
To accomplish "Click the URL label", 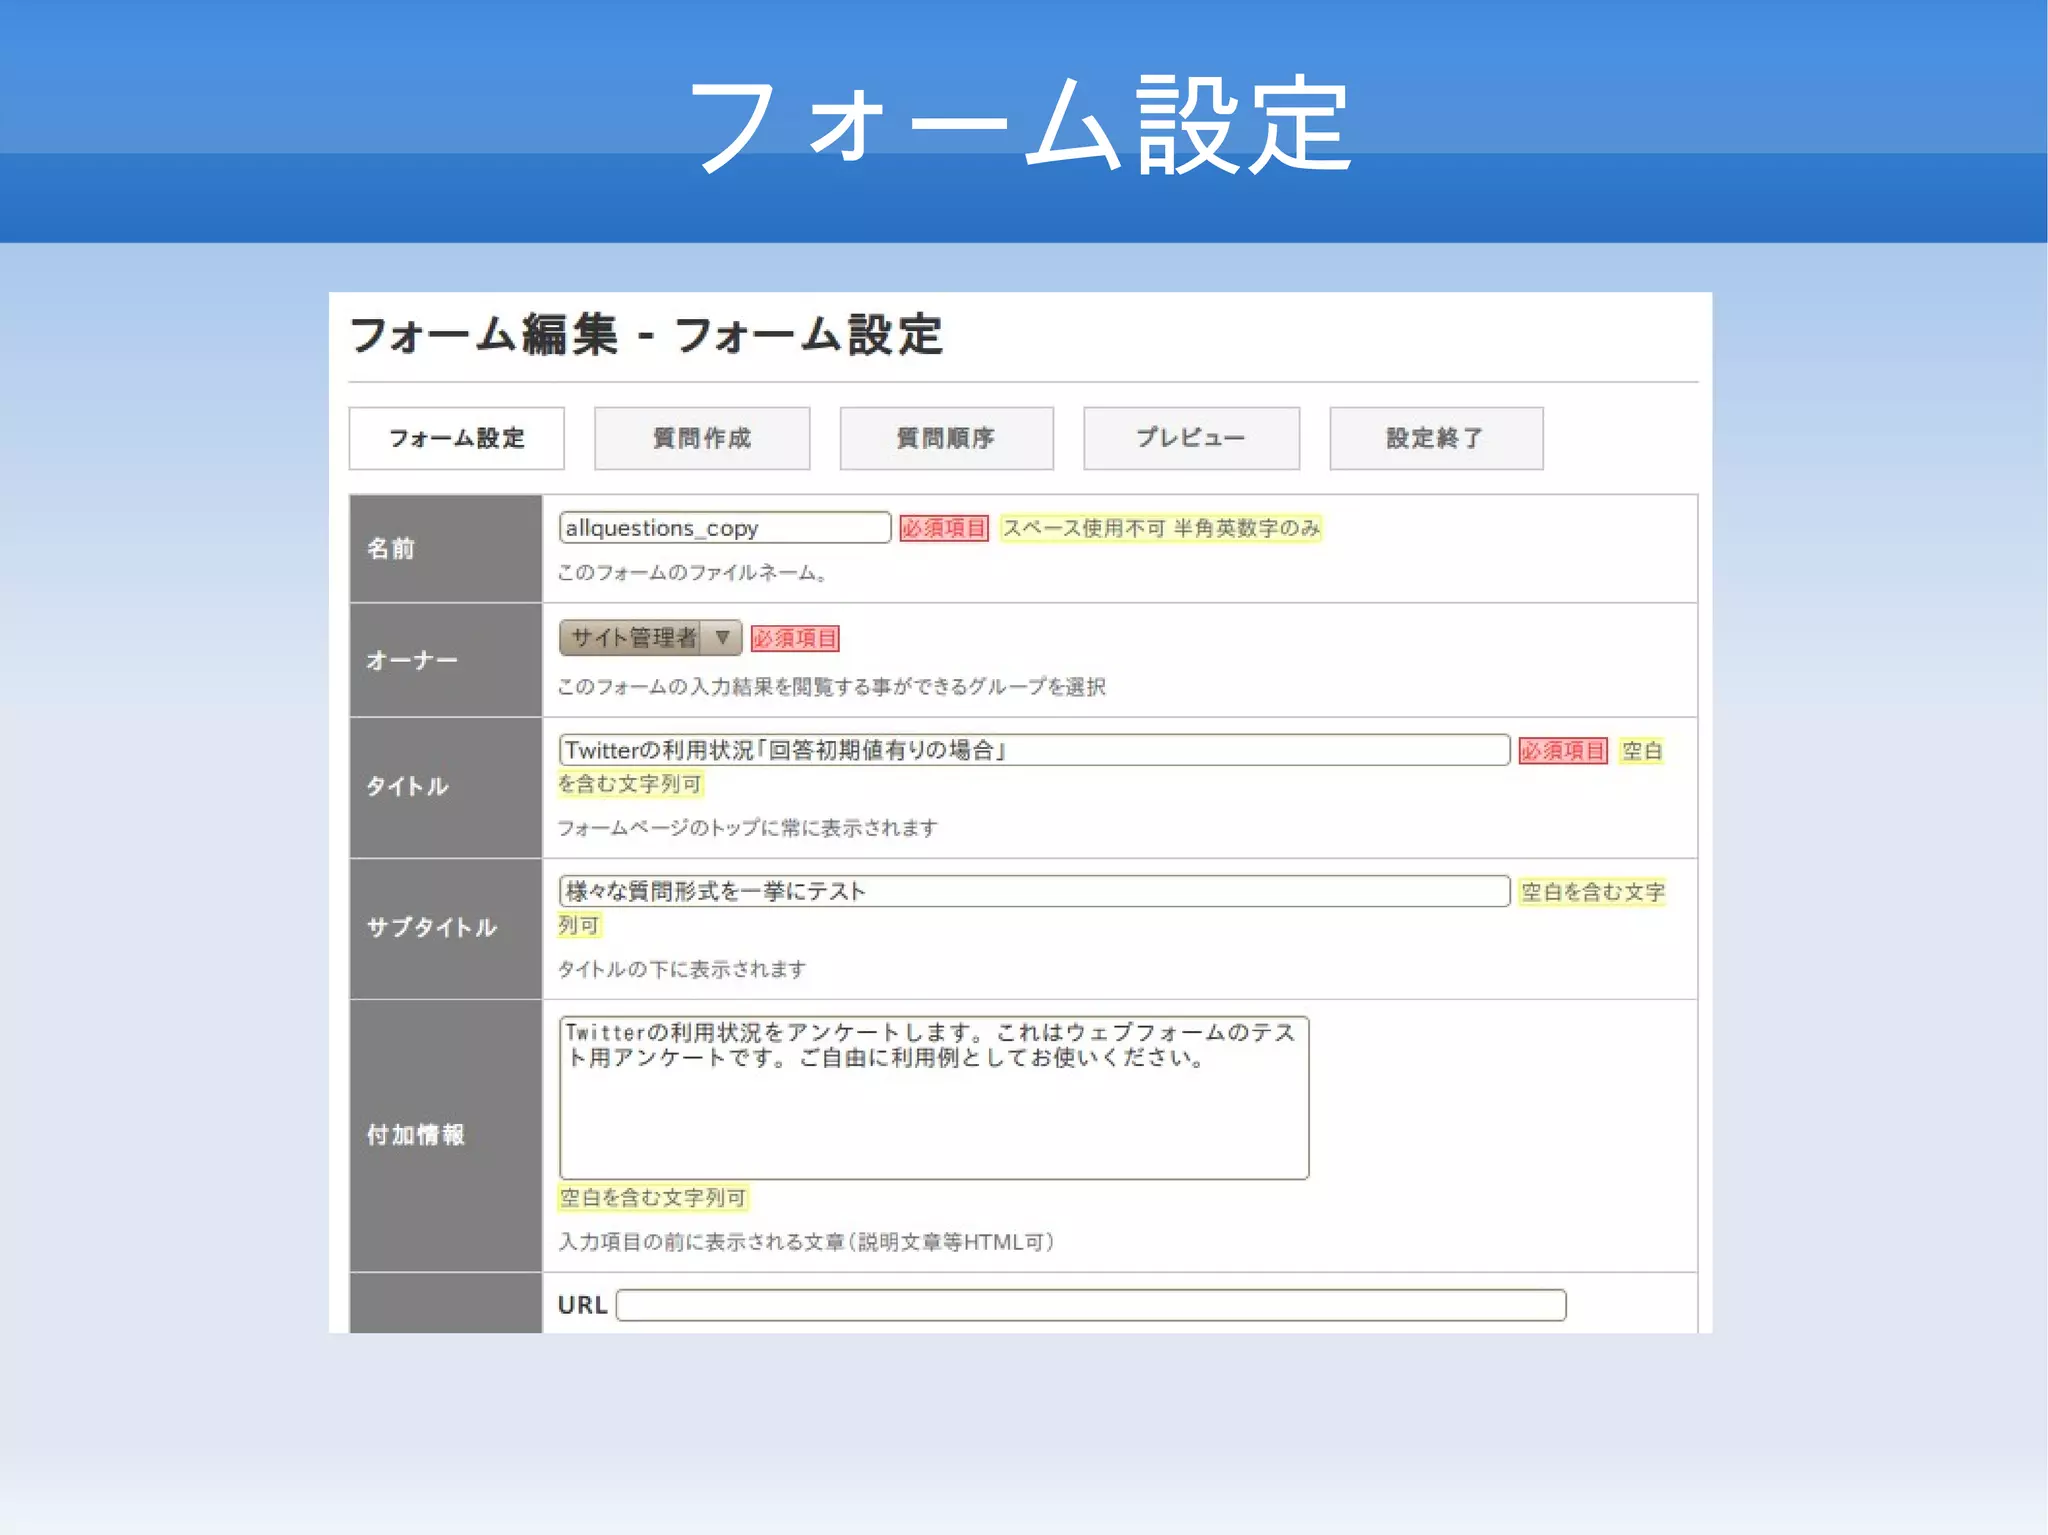I will click(x=583, y=1305).
